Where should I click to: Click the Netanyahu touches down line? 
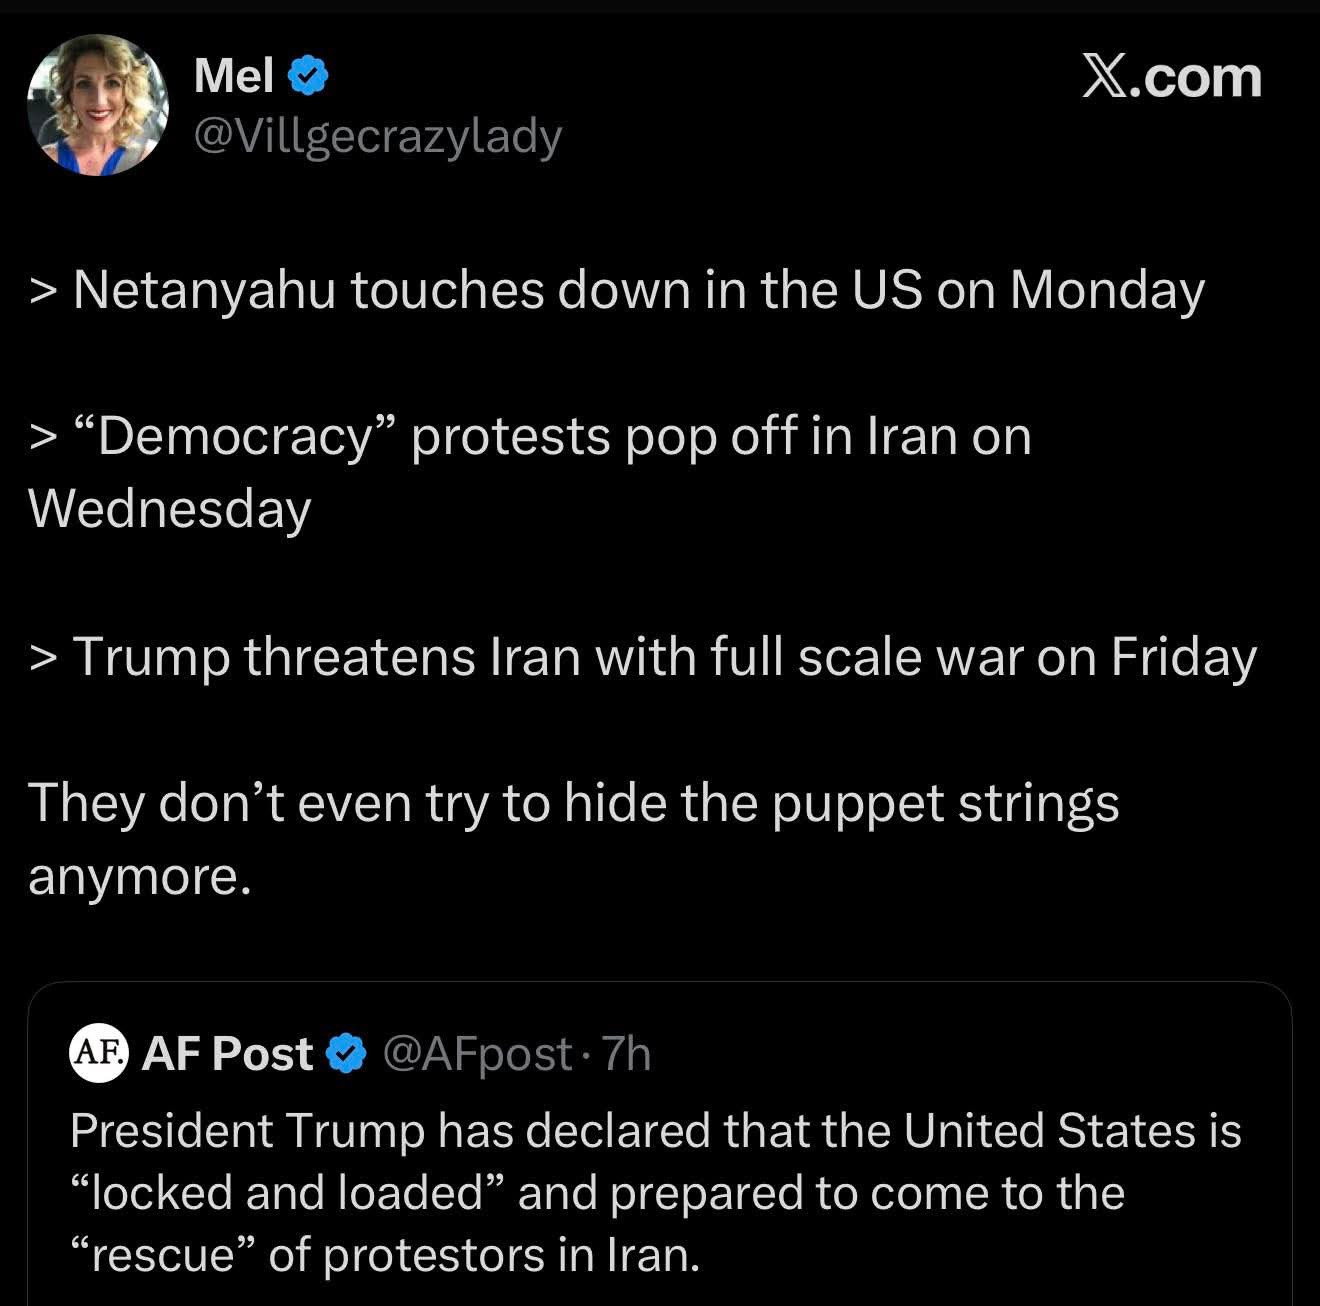point(616,290)
